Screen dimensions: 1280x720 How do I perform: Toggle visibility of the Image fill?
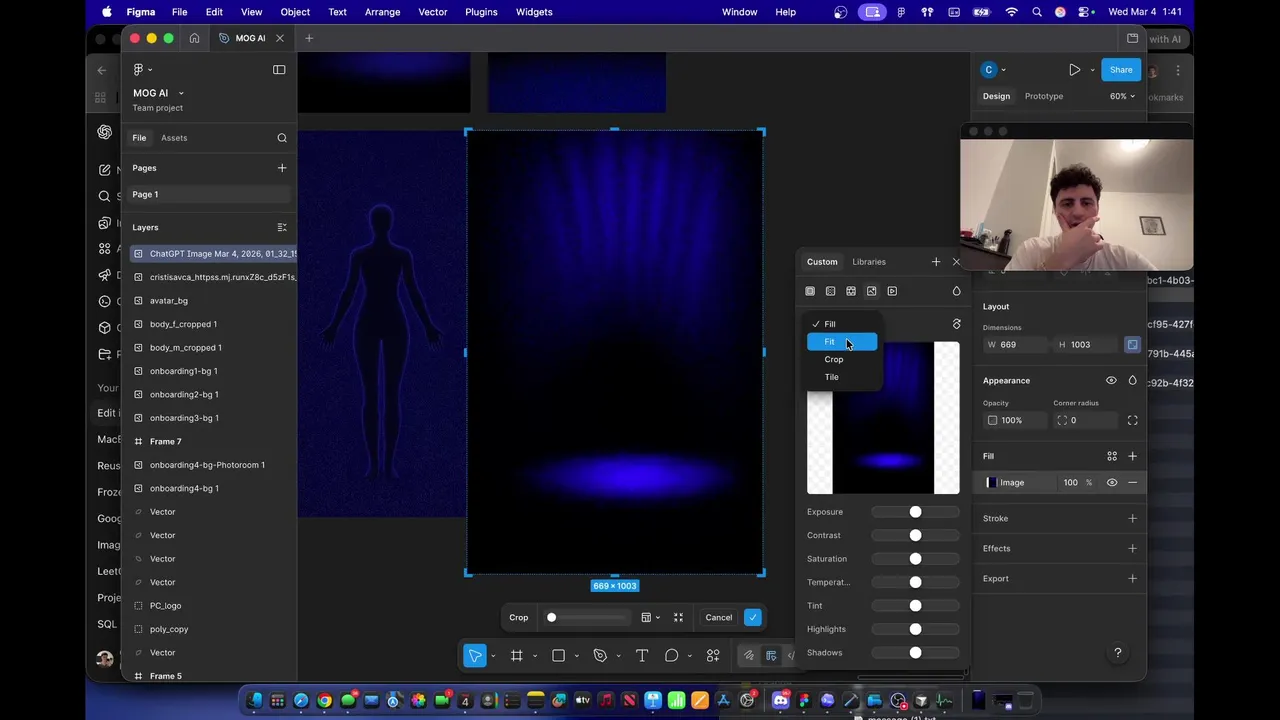coord(1111,483)
